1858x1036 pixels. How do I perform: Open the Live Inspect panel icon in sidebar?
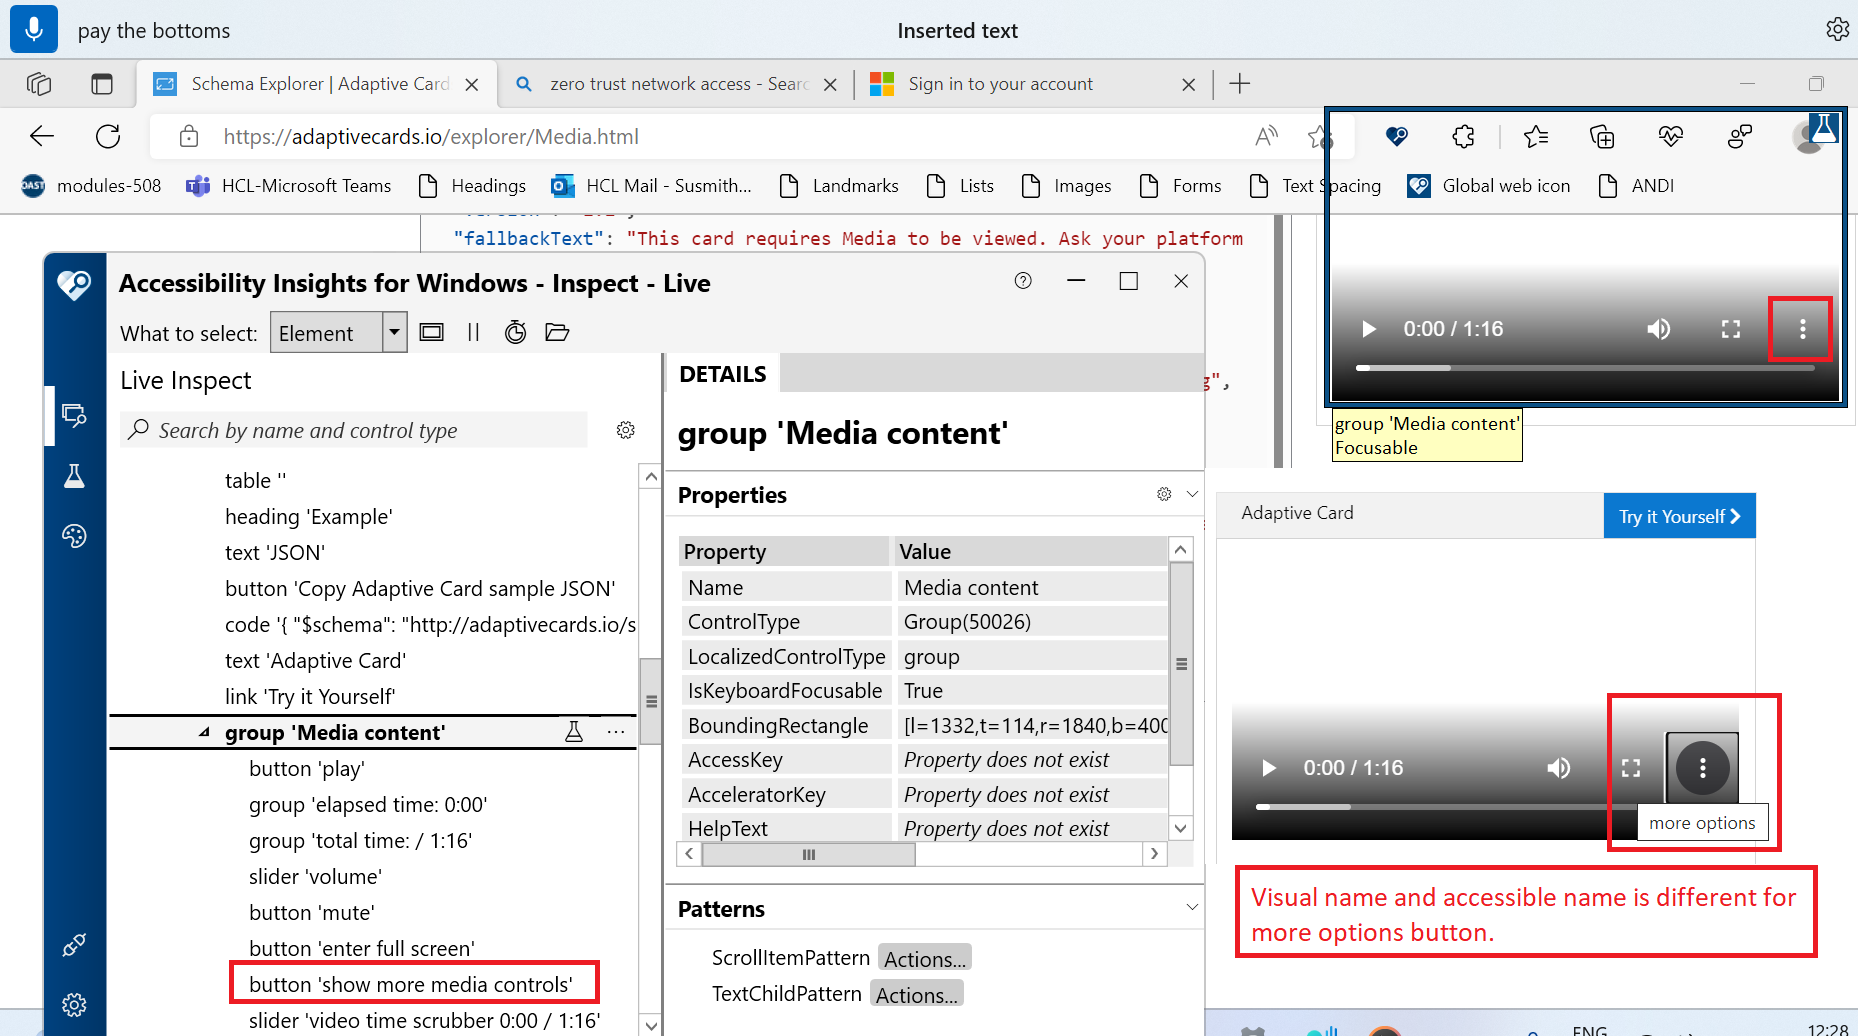[74, 415]
